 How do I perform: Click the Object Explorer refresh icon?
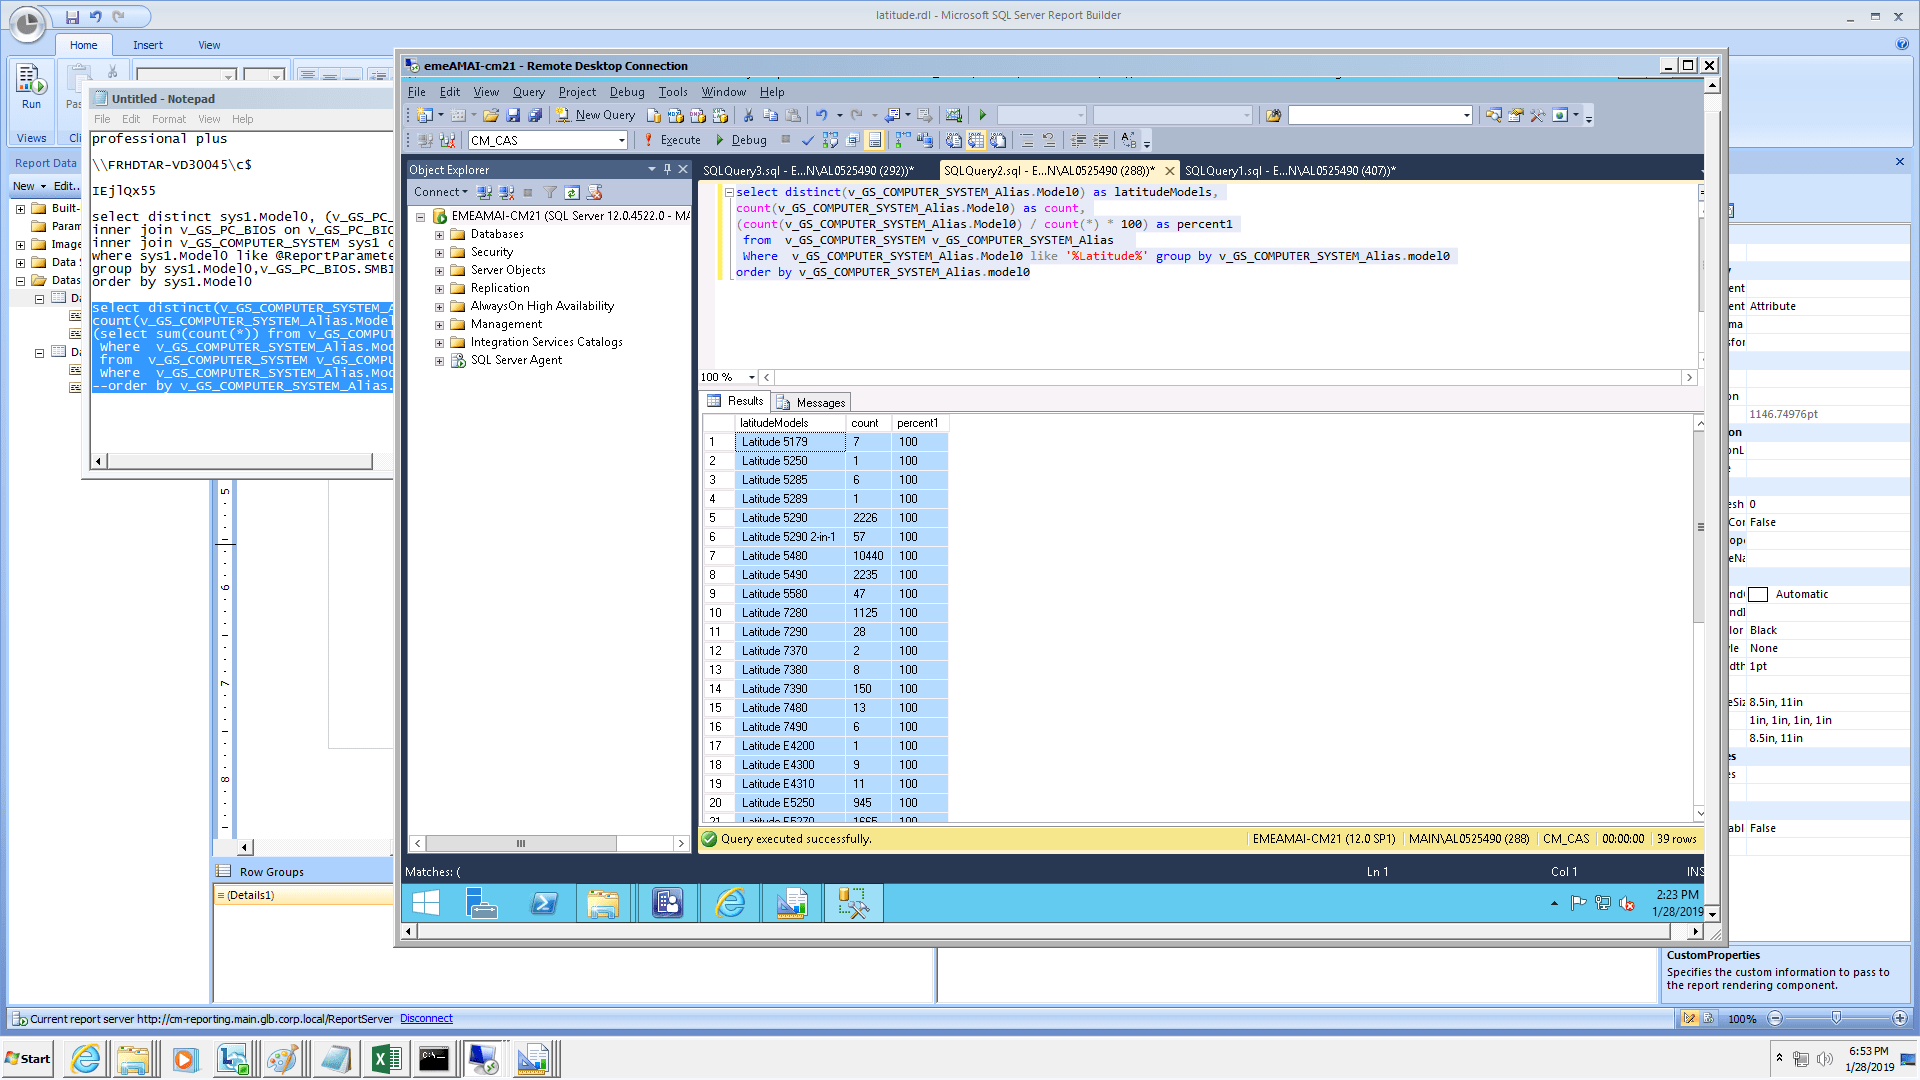572,192
